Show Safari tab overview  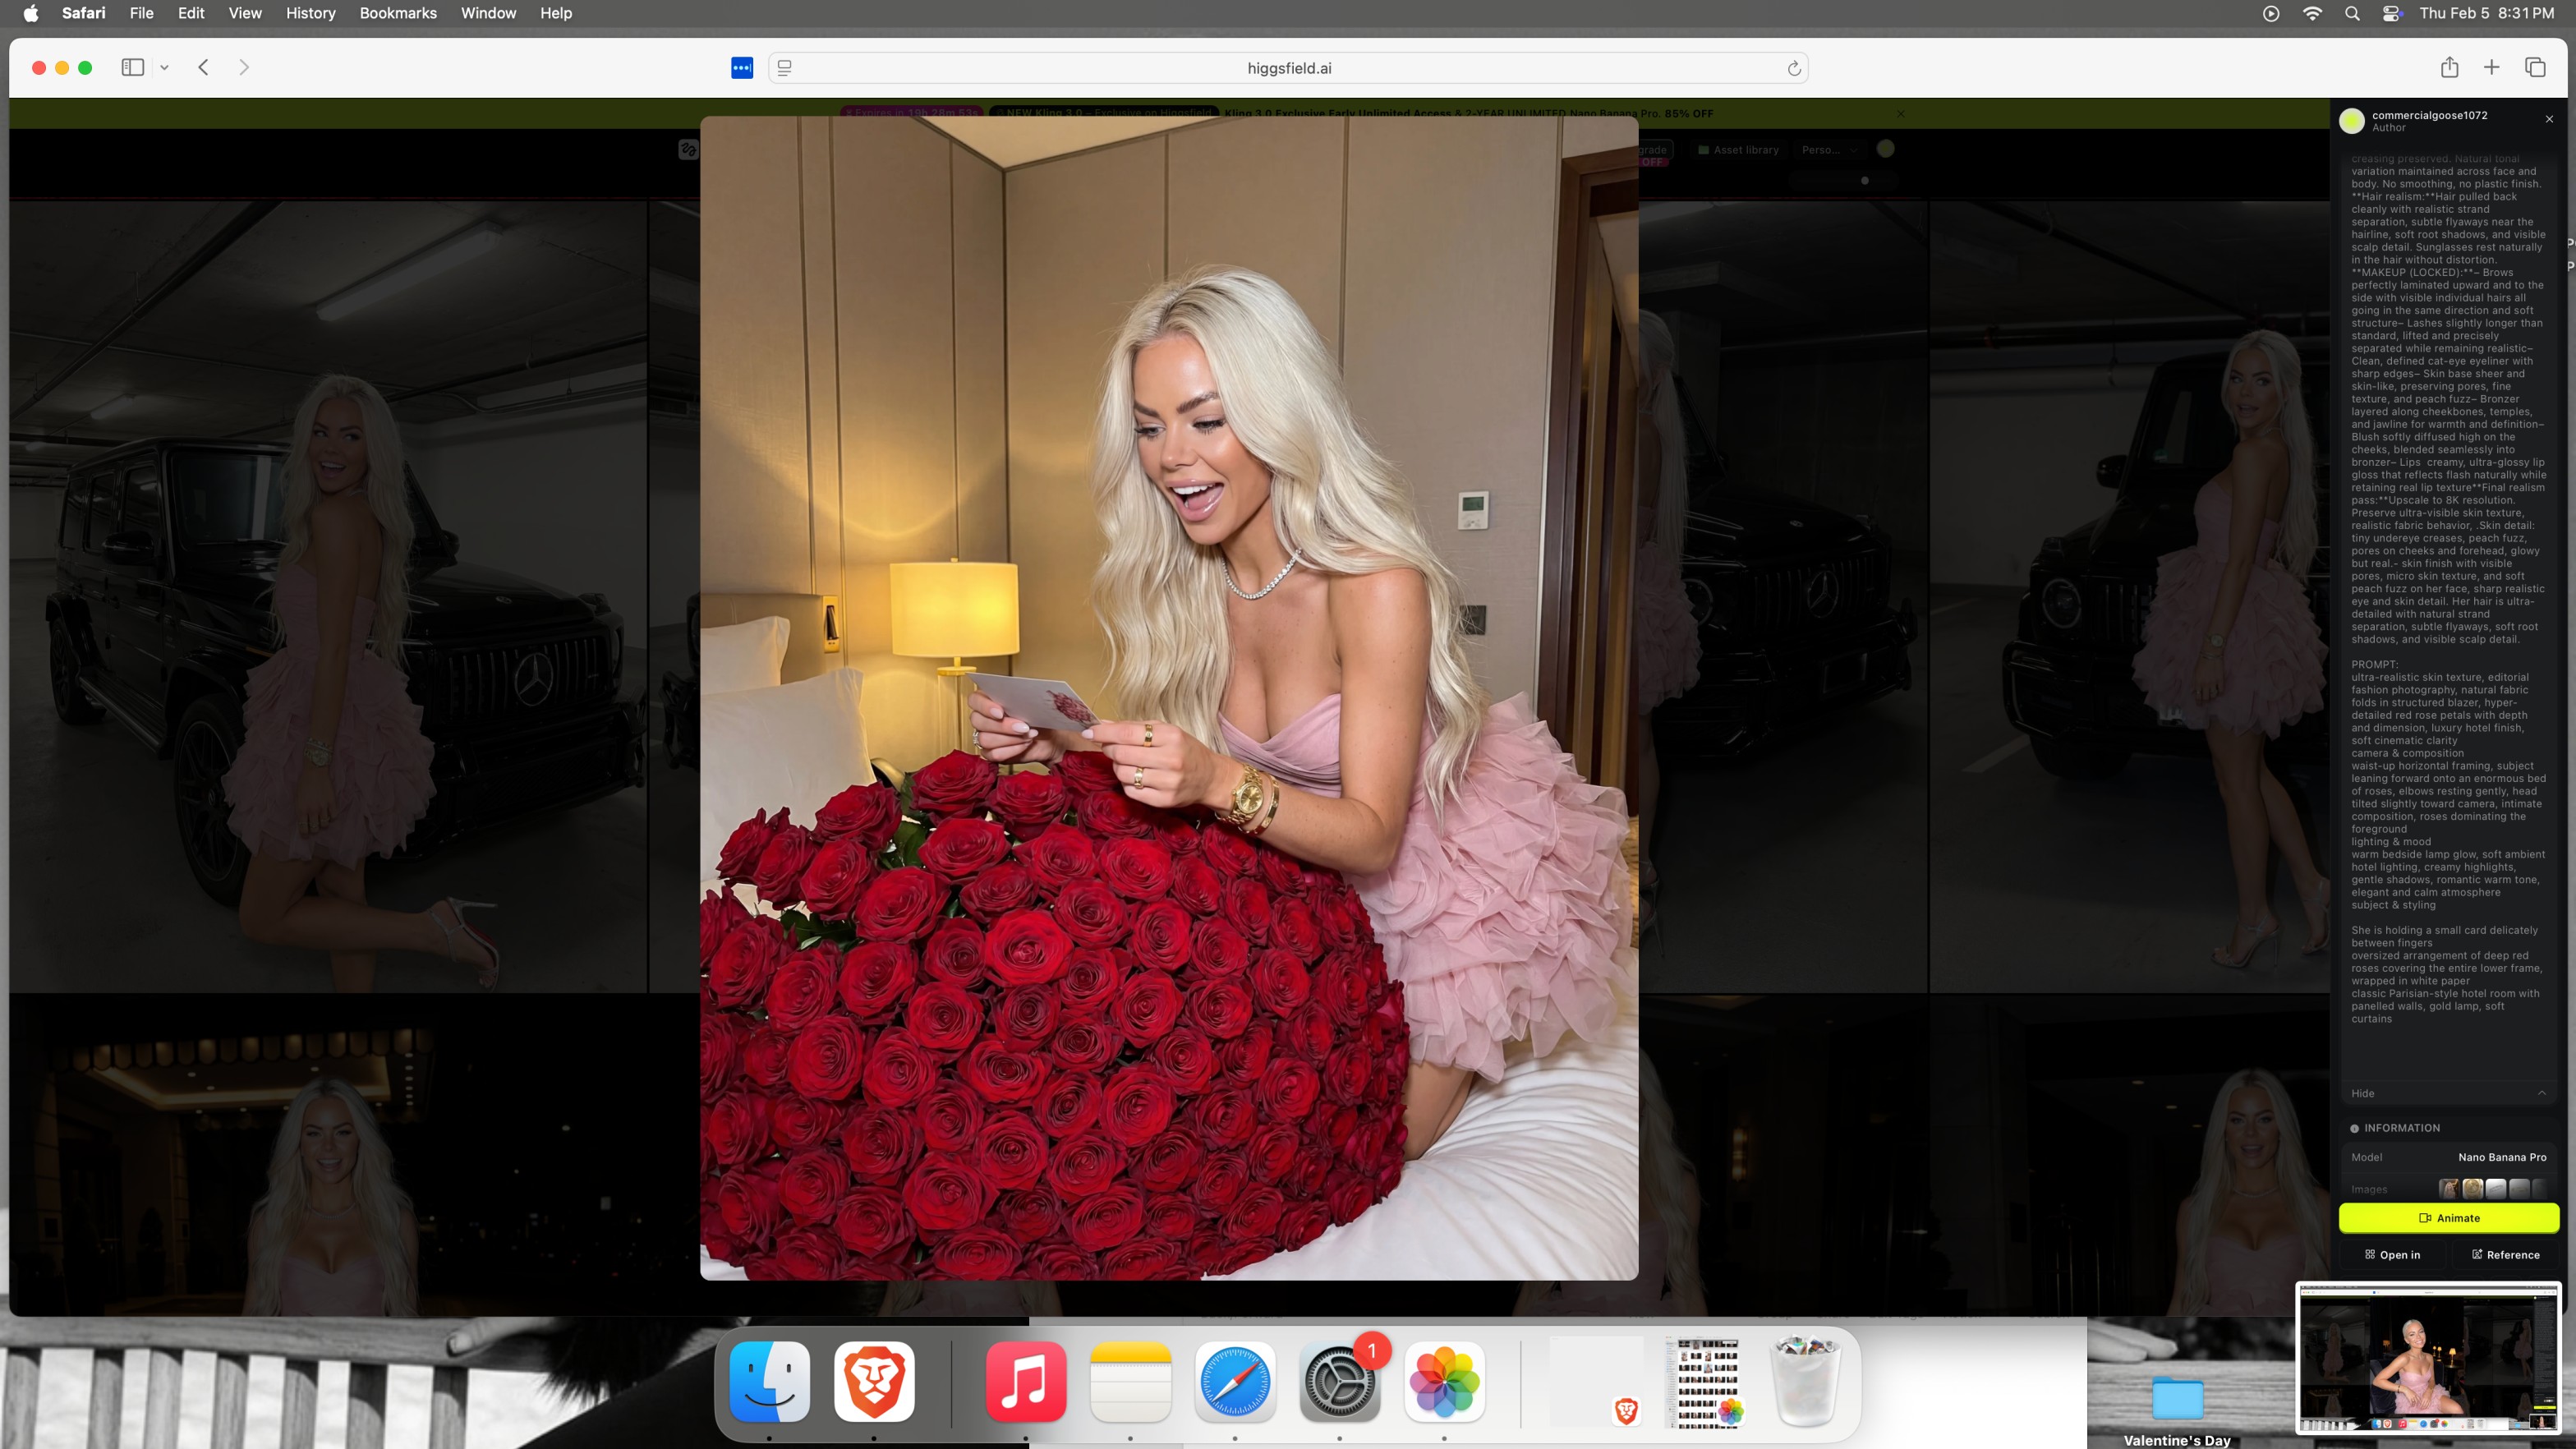[x=2534, y=67]
